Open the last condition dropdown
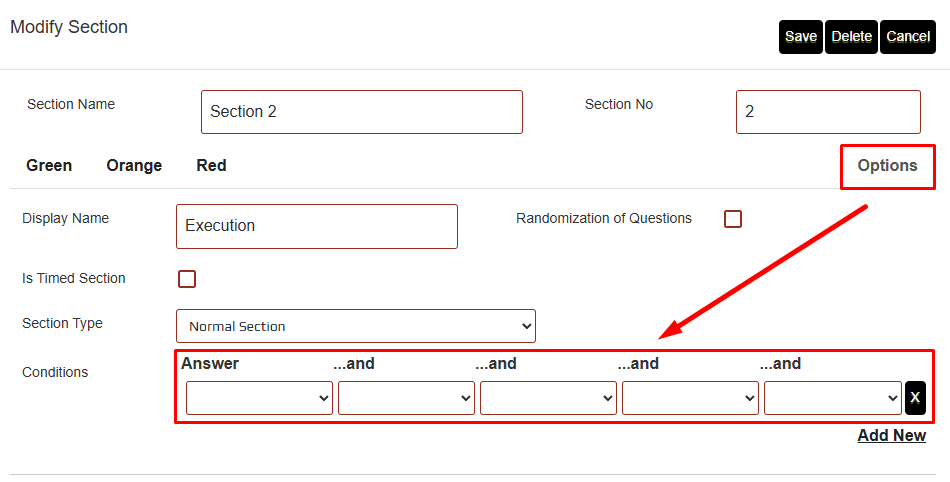Screen dimensions: 950x482 pyautogui.click(x=833, y=397)
